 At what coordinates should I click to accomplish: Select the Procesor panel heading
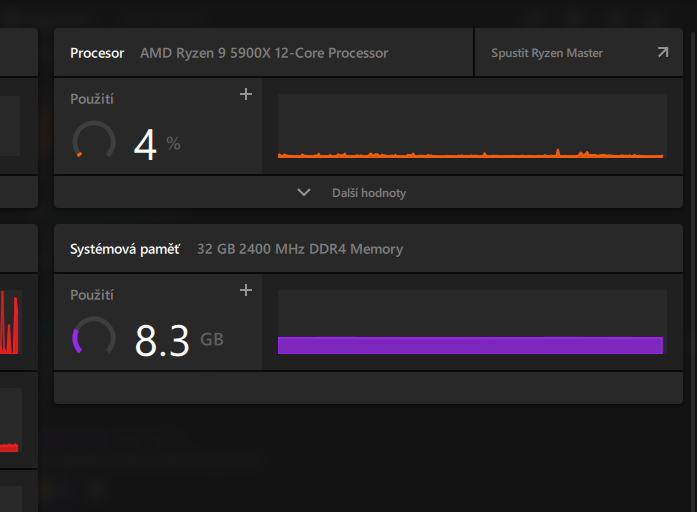point(97,53)
